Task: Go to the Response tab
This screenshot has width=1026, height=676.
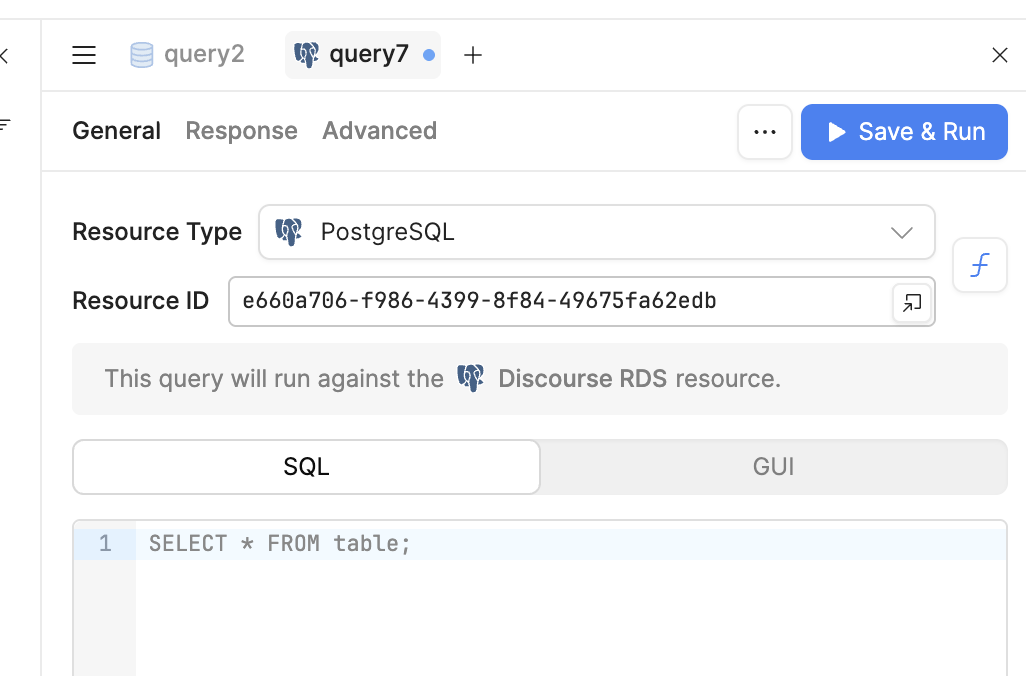Action: coord(241,131)
